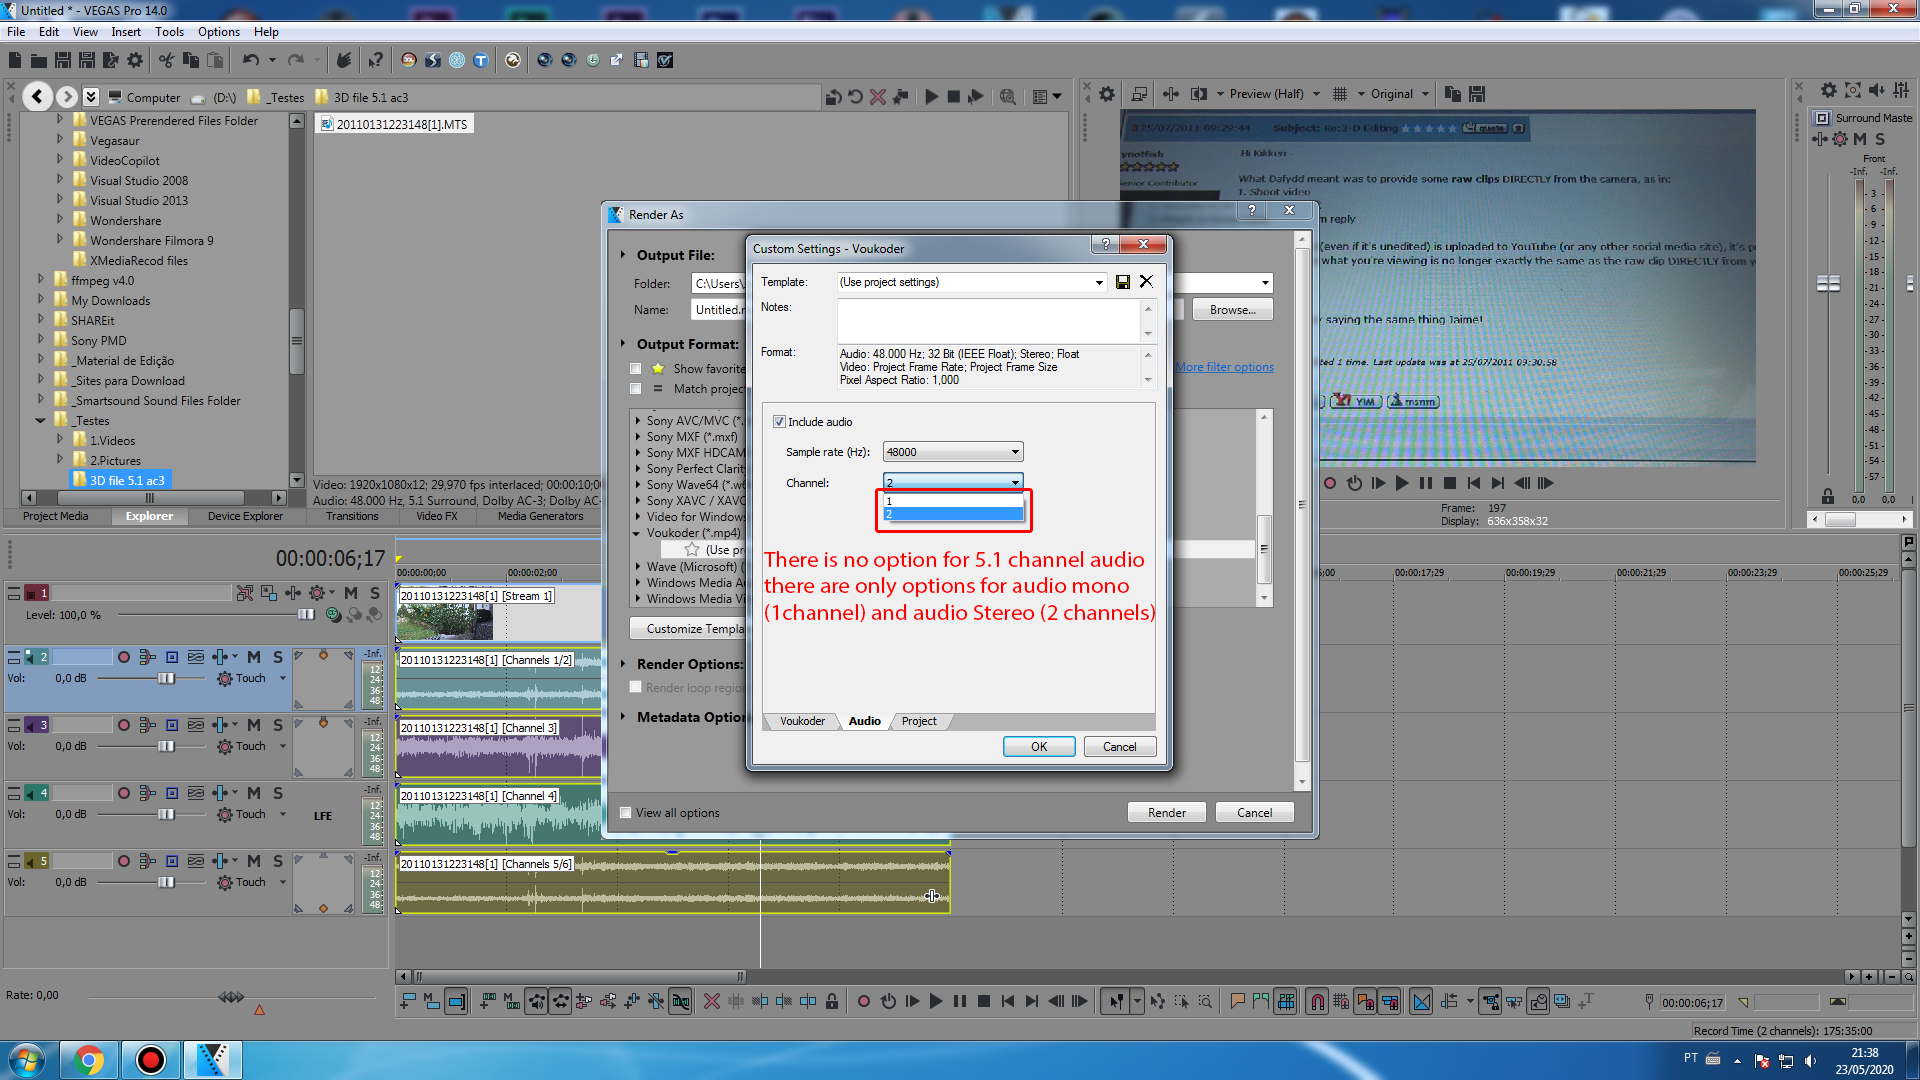
Task: Select 1 channel from the dropdown list
Action: pyautogui.click(x=954, y=501)
